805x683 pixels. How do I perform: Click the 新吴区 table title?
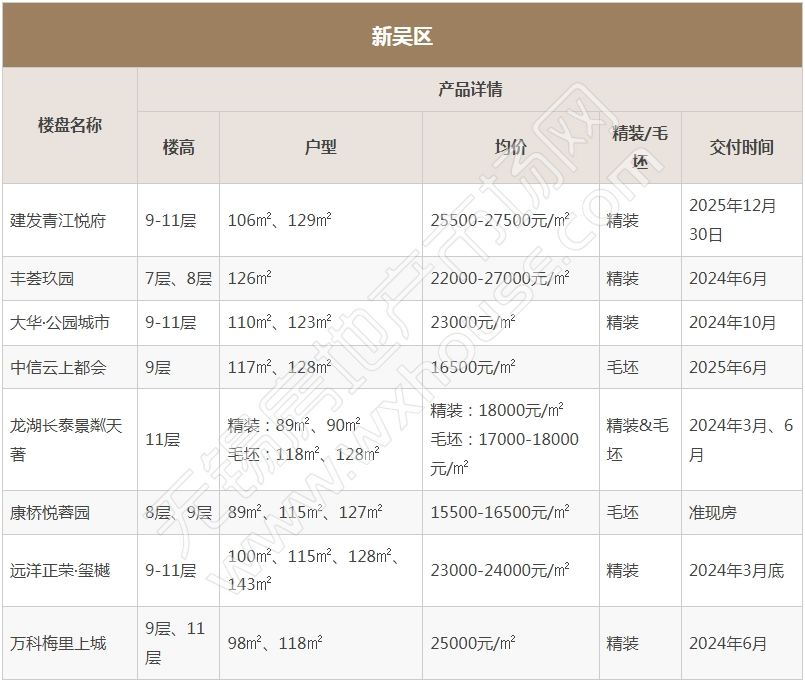click(x=402, y=36)
